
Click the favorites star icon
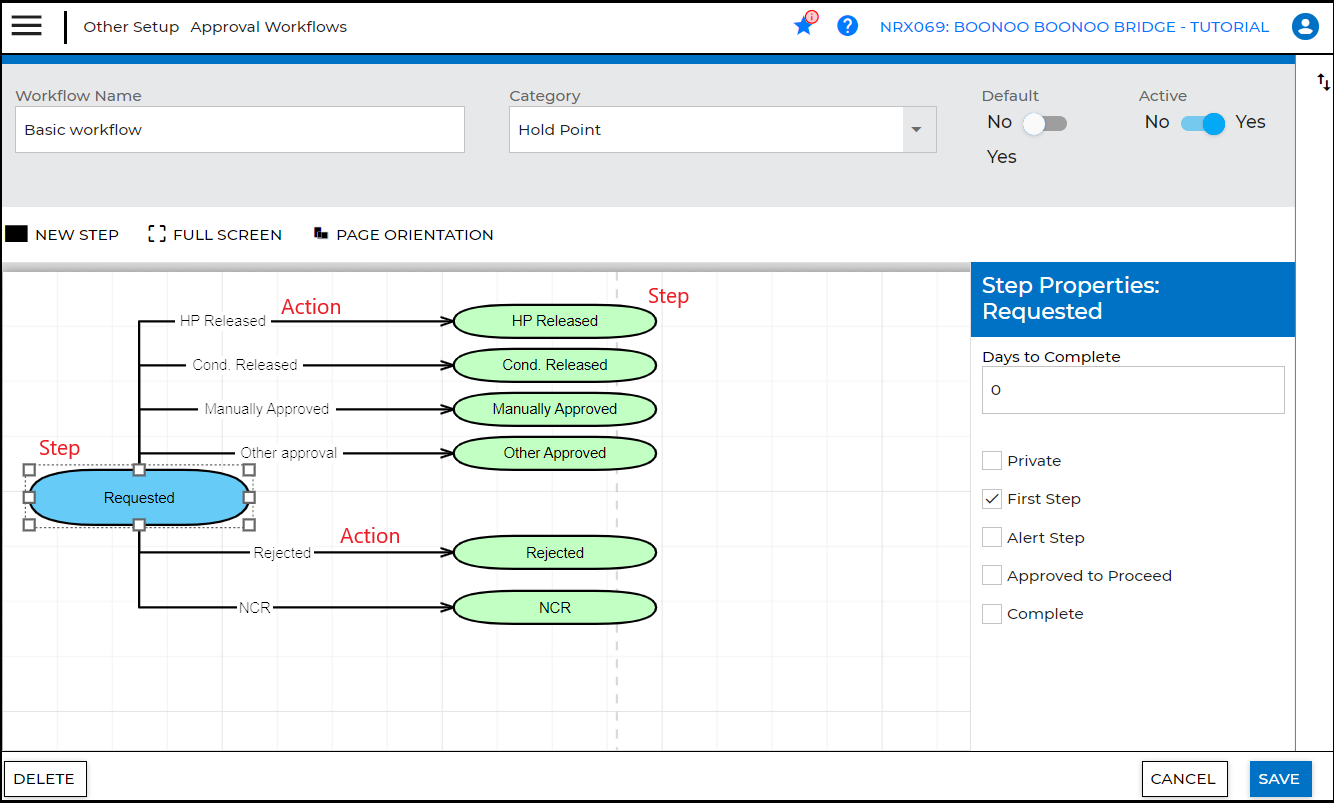(x=804, y=26)
